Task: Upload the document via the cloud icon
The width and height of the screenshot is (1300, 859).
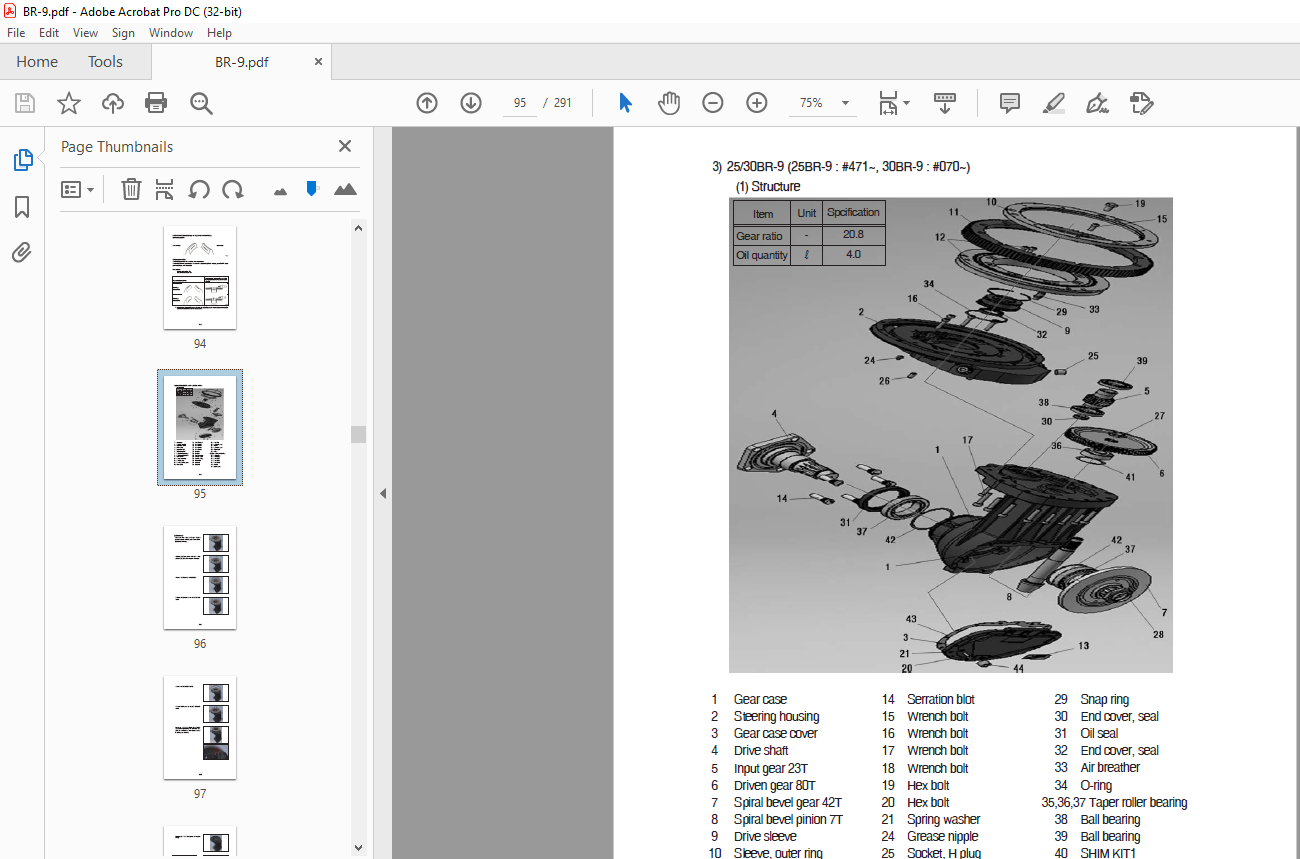Action: tap(113, 103)
